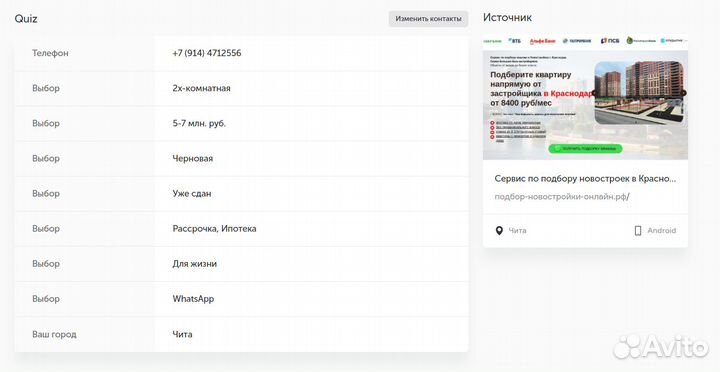720x372 pixels.
Task: Click the Черновая value
Action: pos(192,158)
